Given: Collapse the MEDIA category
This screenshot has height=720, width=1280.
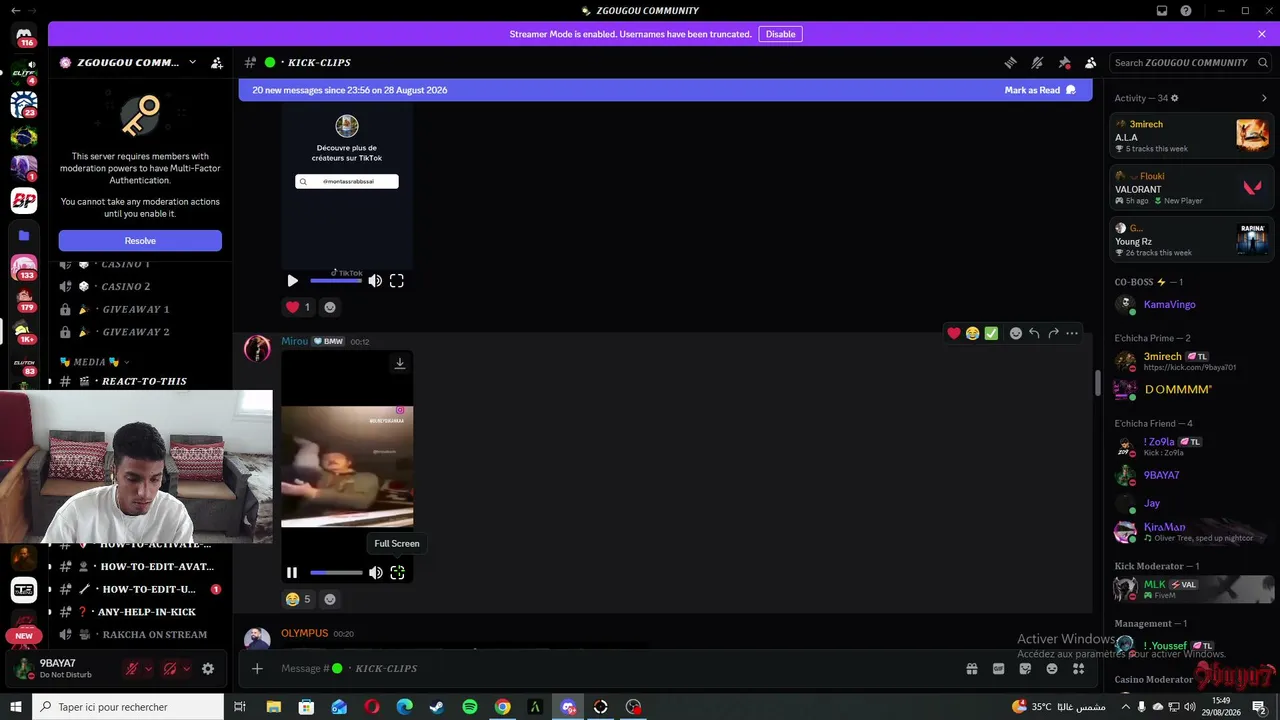Looking at the screenshot, I should coord(94,362).
